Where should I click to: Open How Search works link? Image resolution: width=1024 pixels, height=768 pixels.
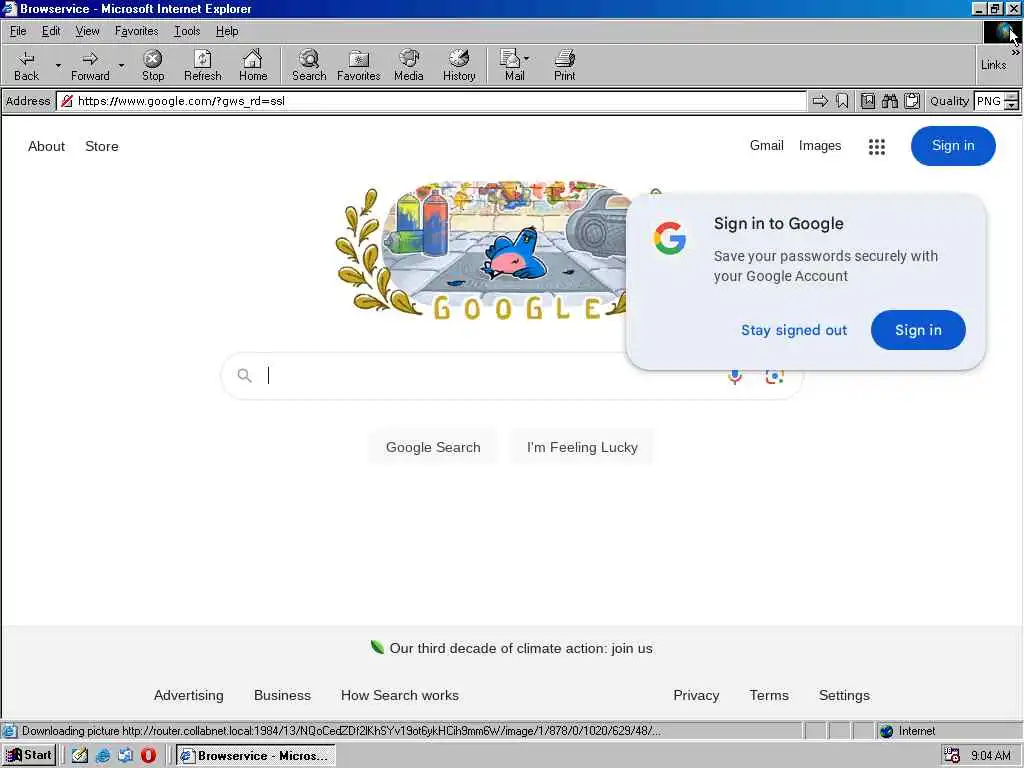[400, 696]
